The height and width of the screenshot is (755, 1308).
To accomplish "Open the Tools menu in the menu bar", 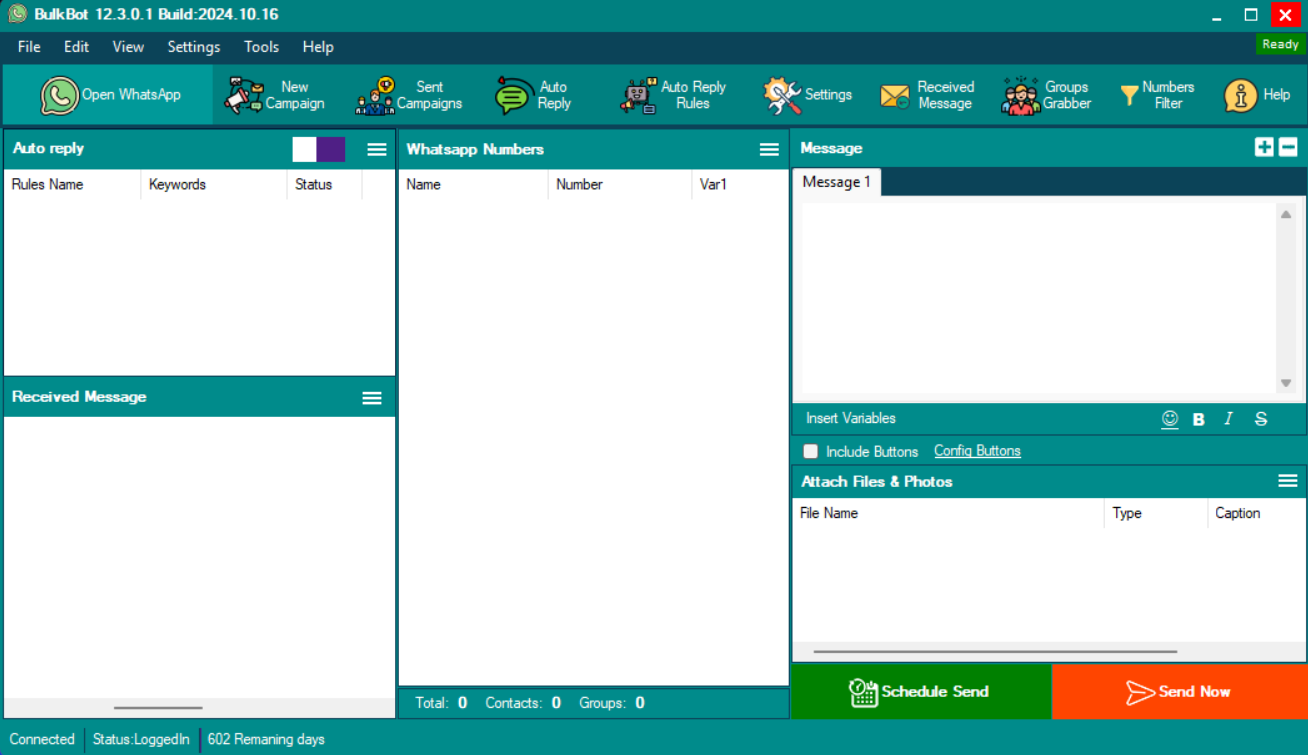I will click(x=261, y=47).
